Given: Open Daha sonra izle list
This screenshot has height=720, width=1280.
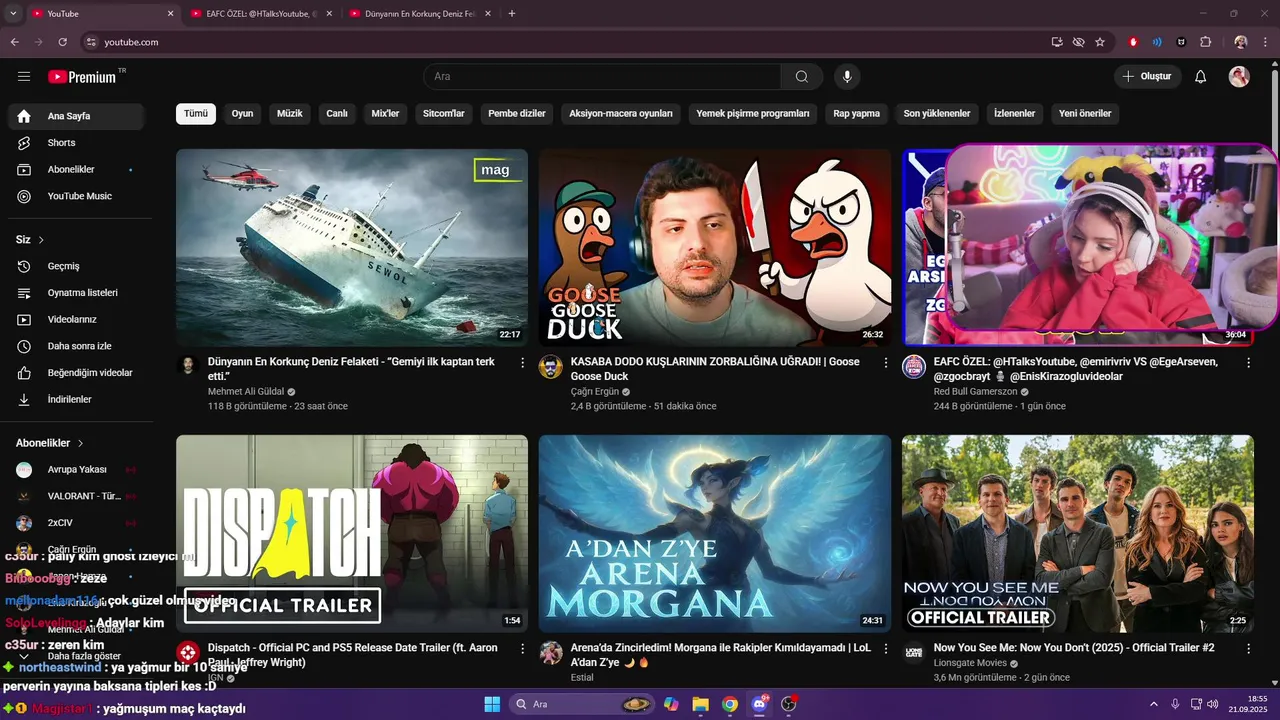Looking at the screenshot, I should point(76,346).
